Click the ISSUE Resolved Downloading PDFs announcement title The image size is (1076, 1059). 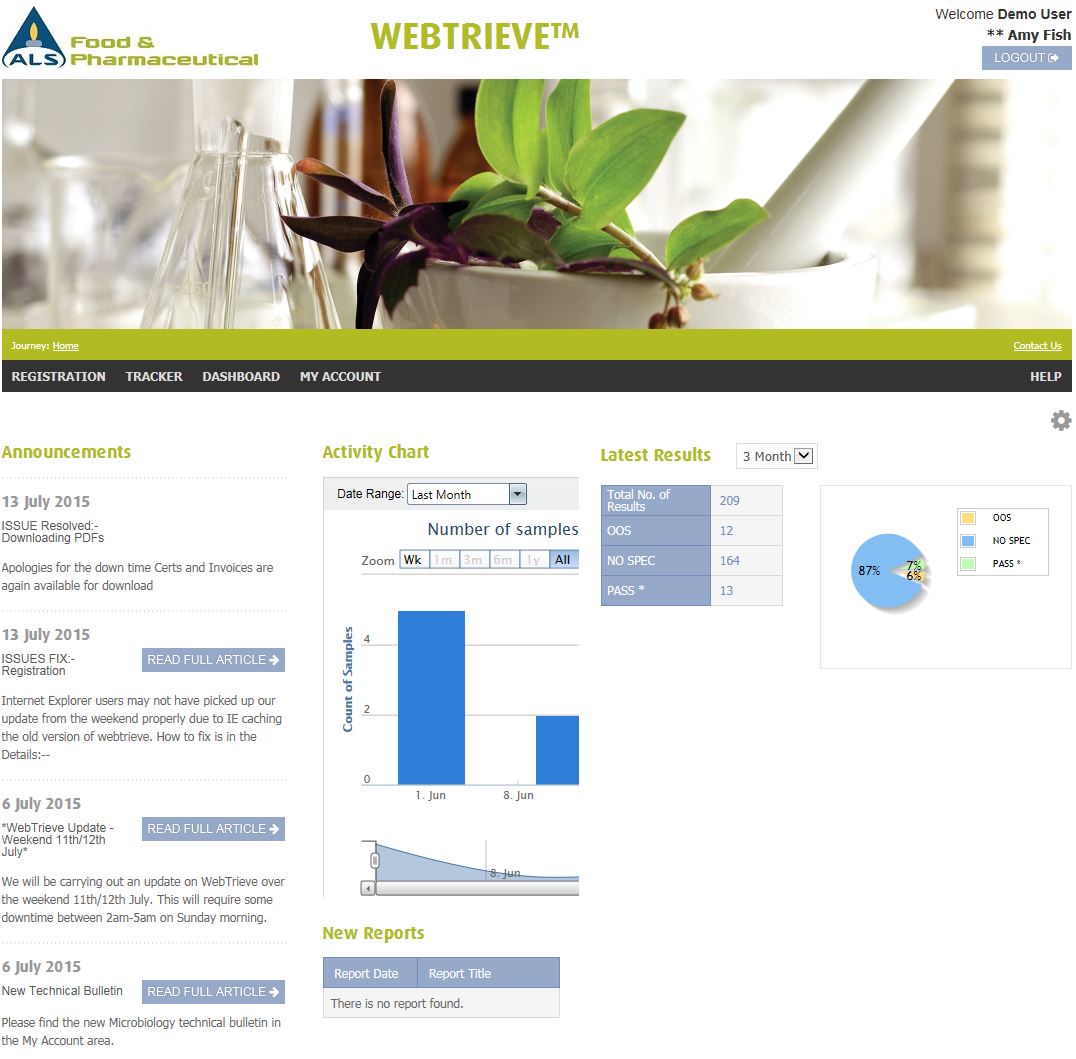coord(53,532)
